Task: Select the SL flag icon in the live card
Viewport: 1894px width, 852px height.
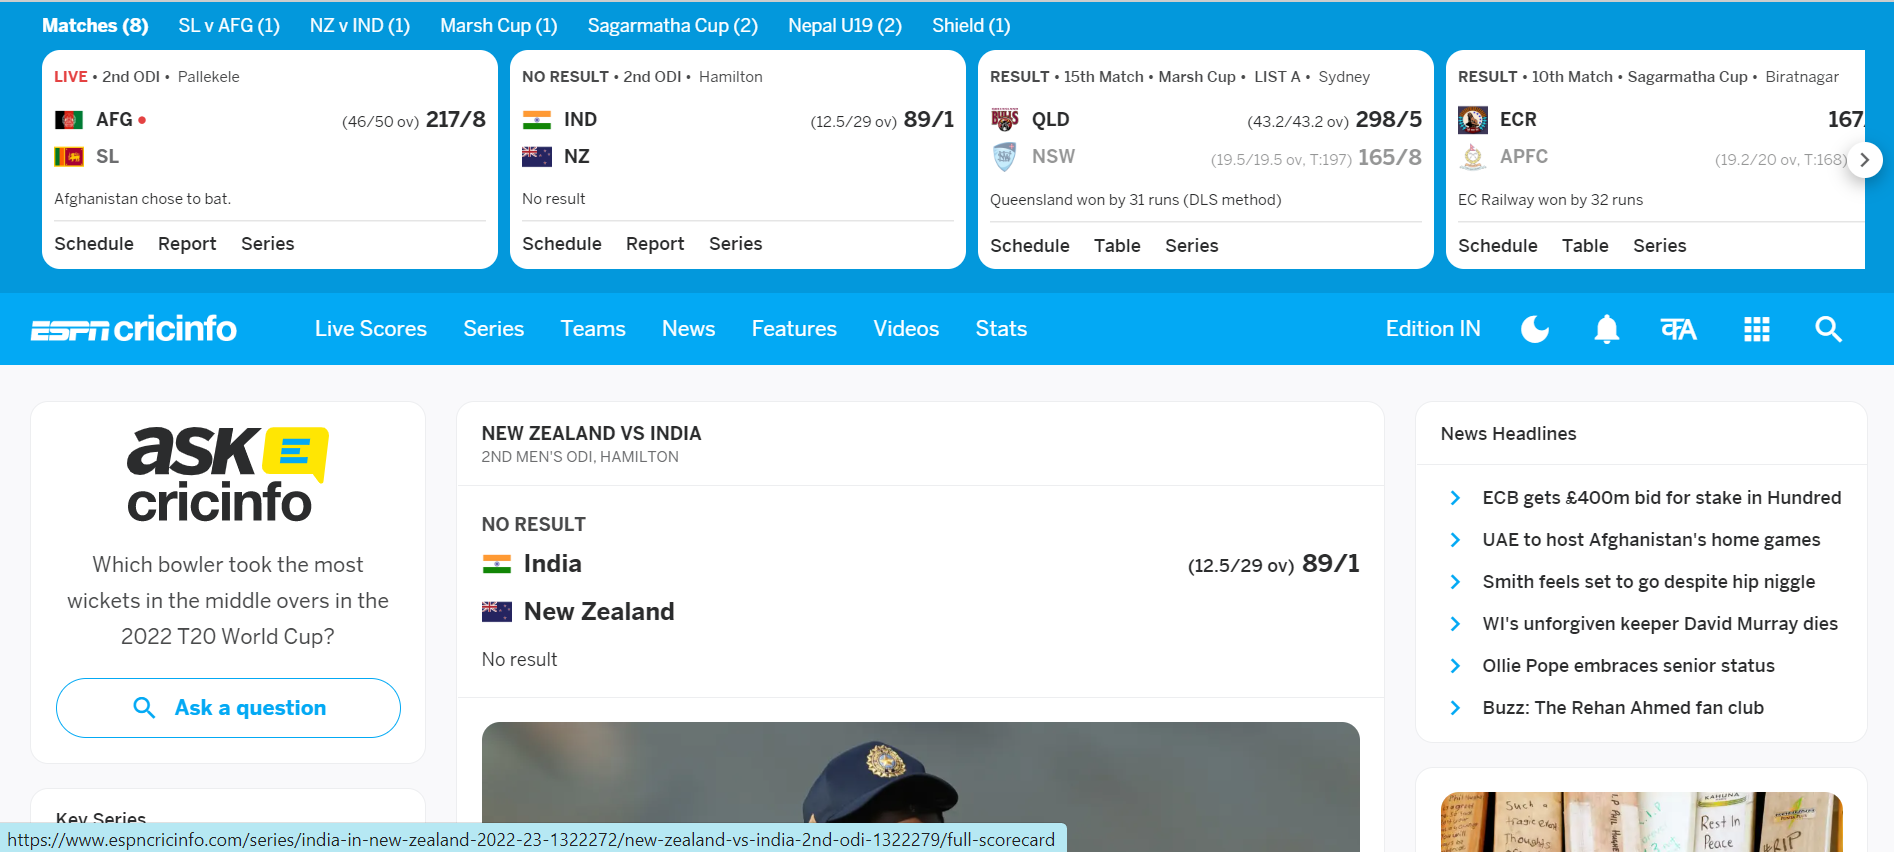Action: coord(69,157)
